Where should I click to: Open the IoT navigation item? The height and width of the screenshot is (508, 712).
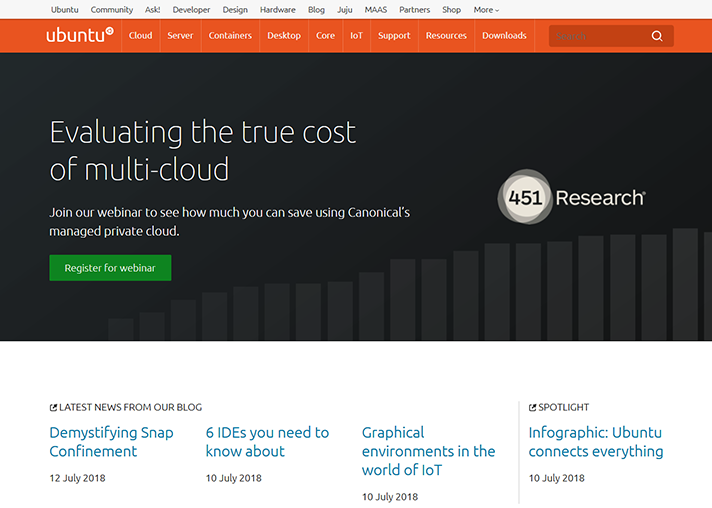tap(356, 36)
